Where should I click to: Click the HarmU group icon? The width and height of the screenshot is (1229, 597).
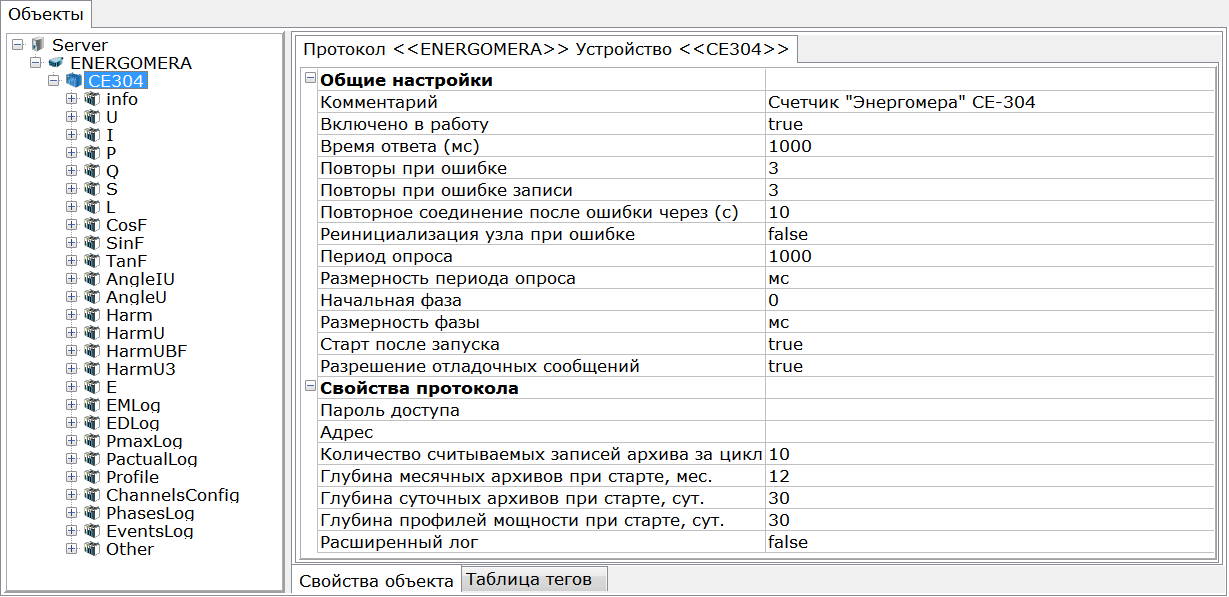point(92,333)
